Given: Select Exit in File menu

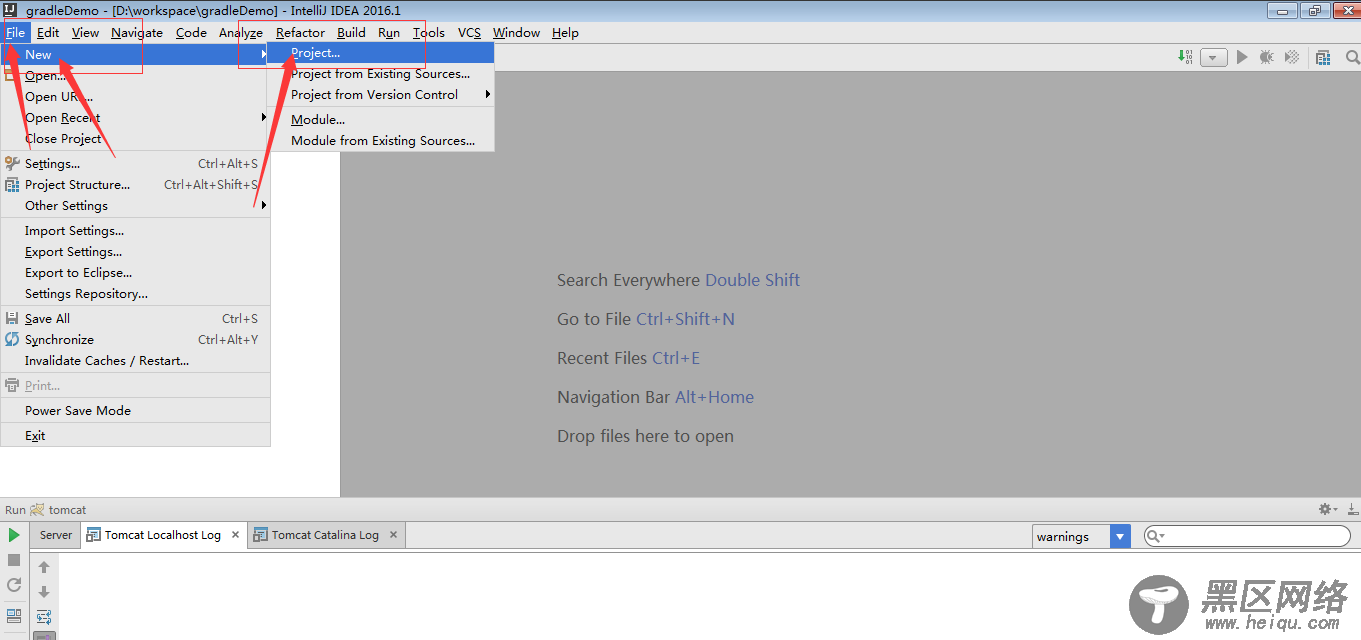Looking at the screenshot, I should point(135,435).
